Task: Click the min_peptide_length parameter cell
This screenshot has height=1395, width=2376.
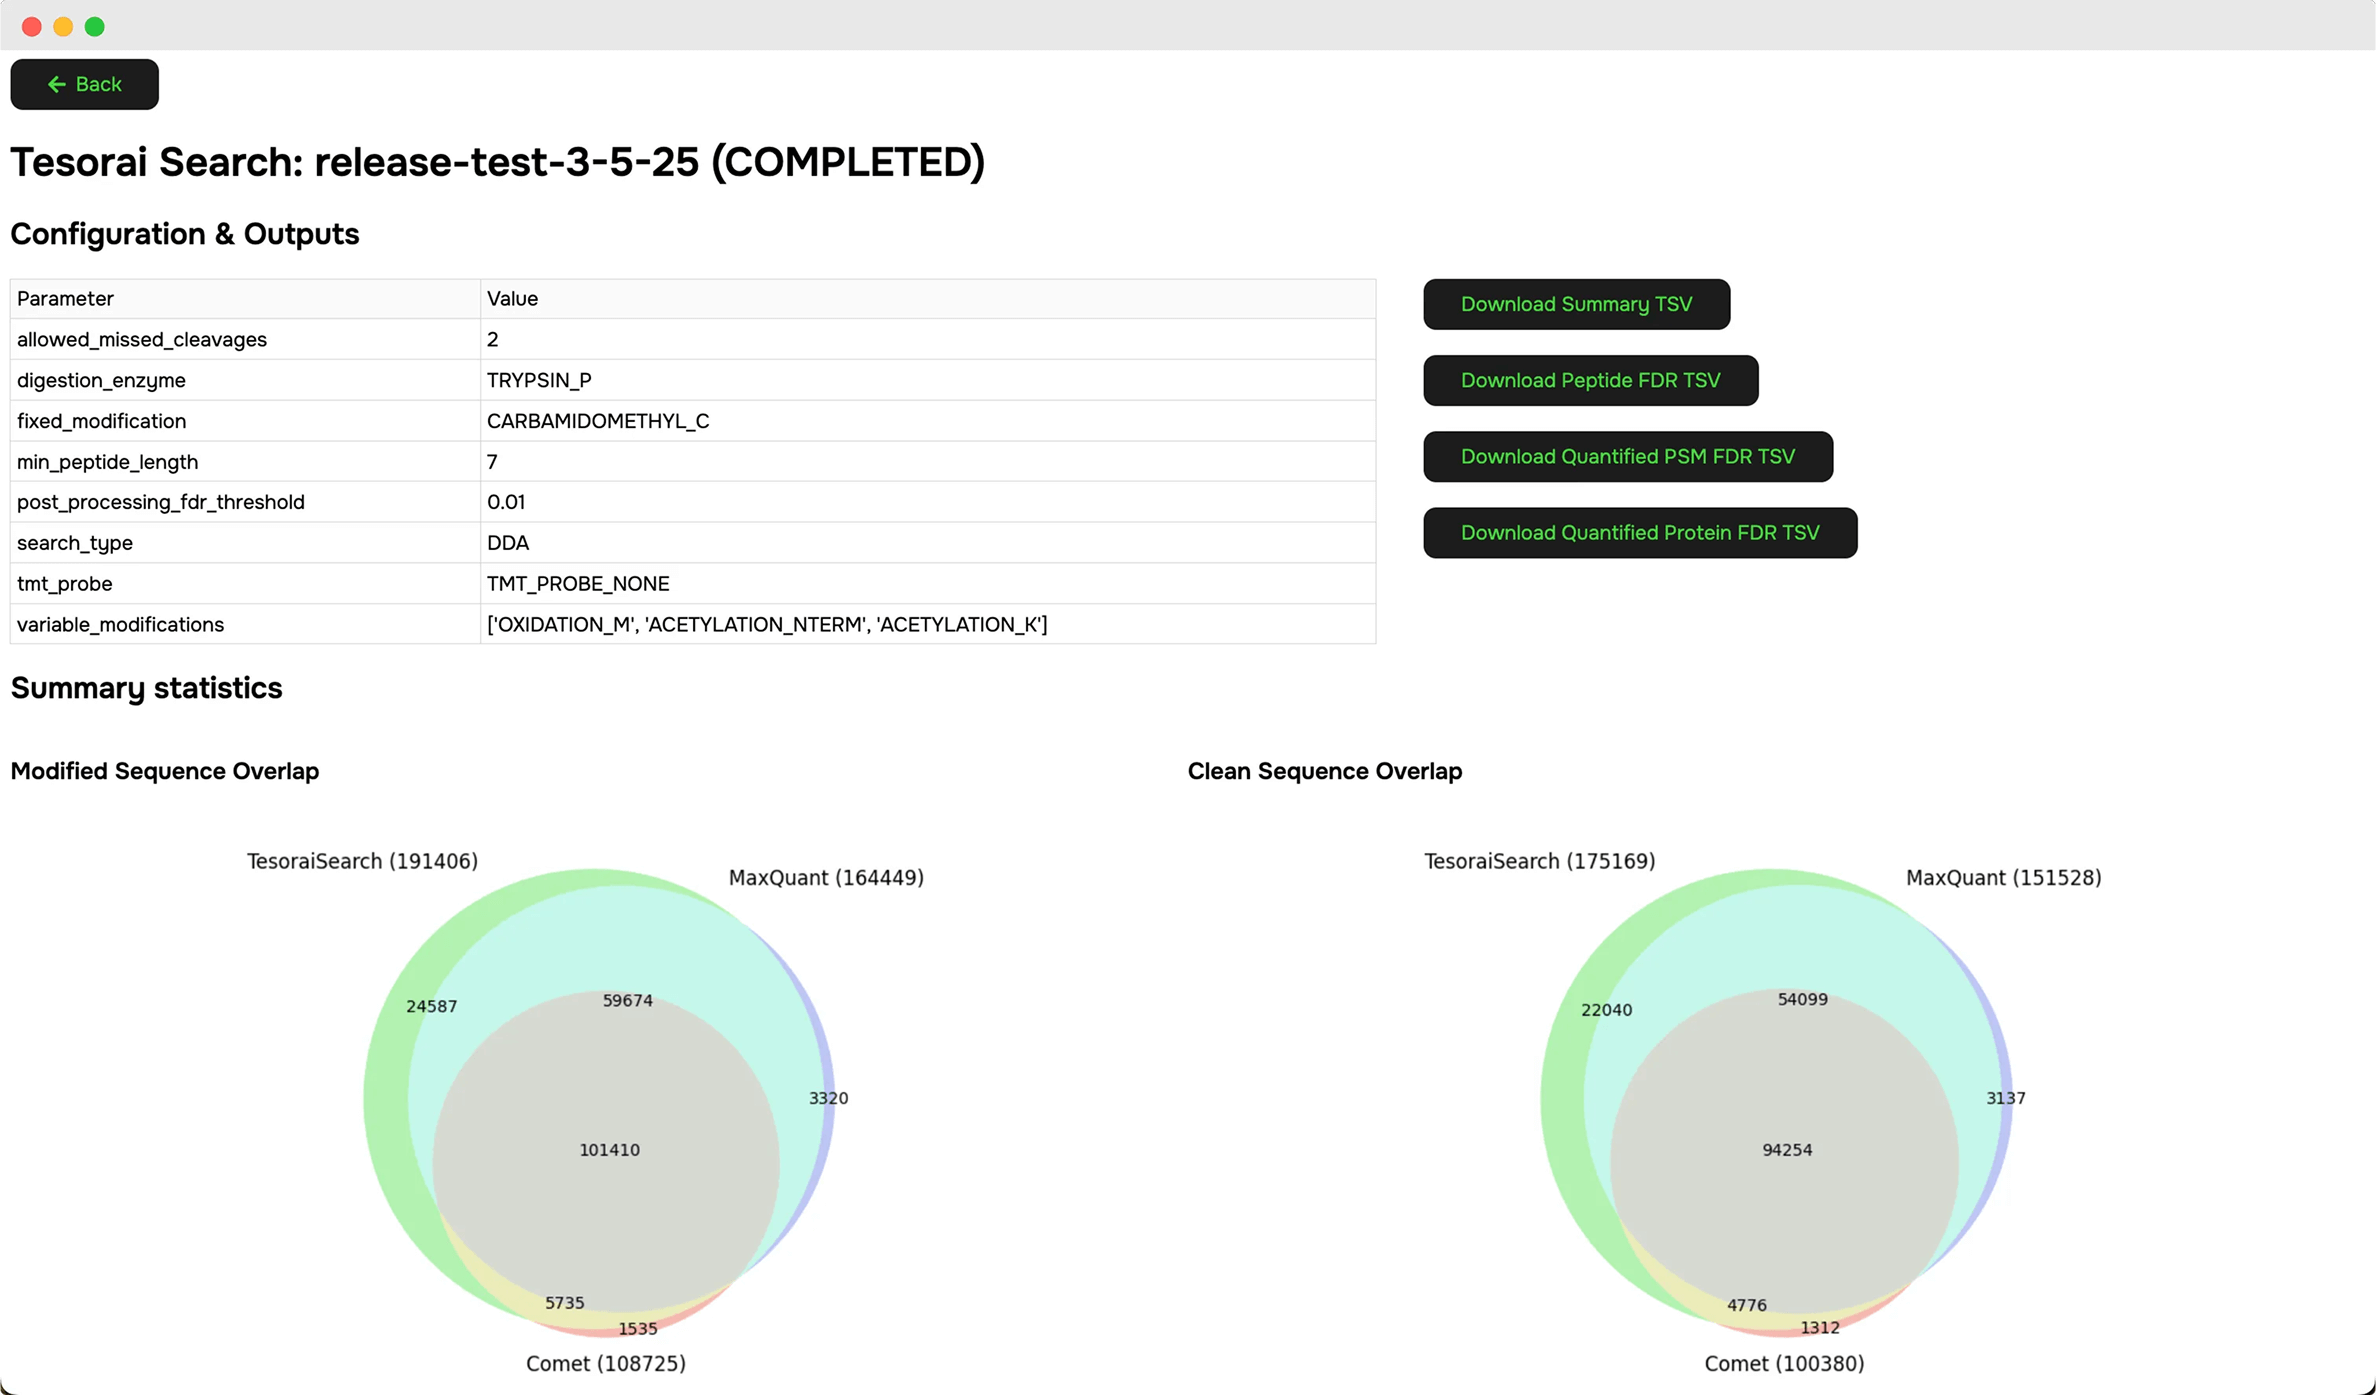Action: point(245,462)
